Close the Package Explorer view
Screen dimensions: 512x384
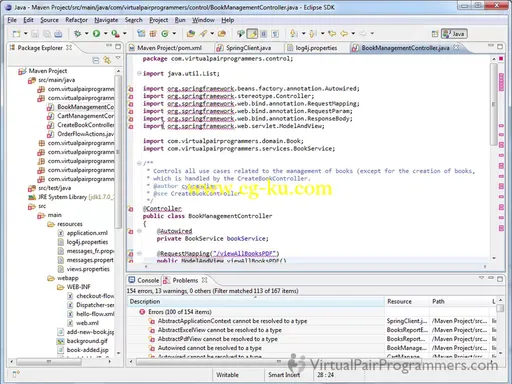tap(69, 47)
